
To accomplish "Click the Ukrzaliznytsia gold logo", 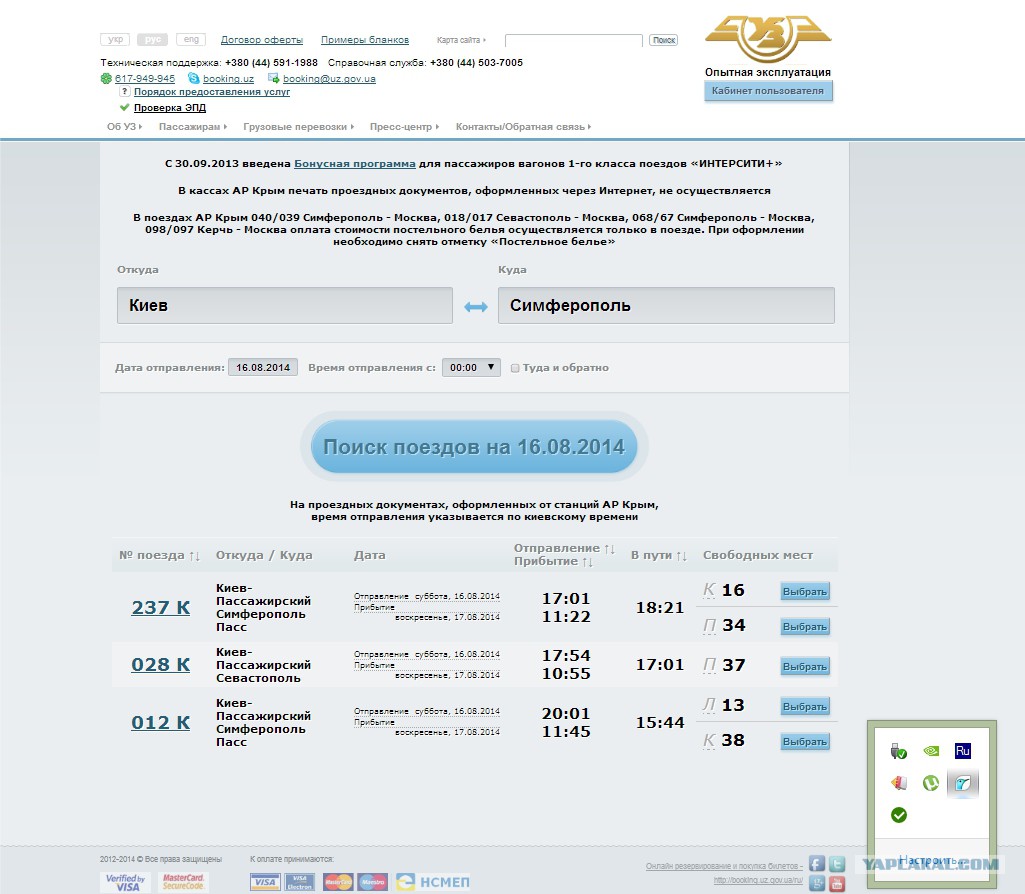I will coord(768,38).
